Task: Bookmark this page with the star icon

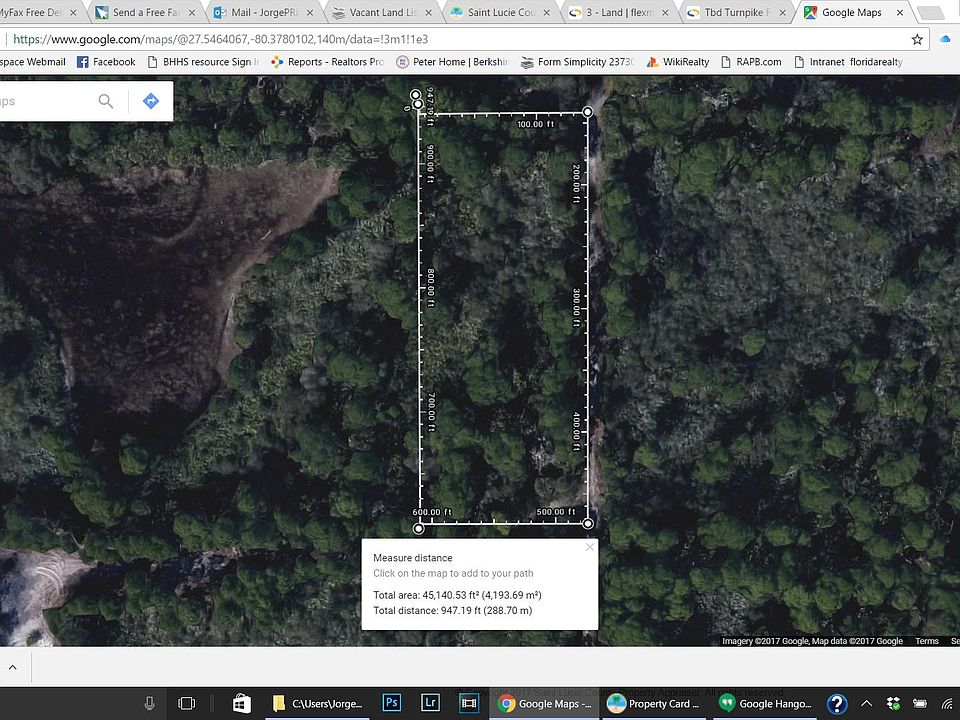Action: 917,39
